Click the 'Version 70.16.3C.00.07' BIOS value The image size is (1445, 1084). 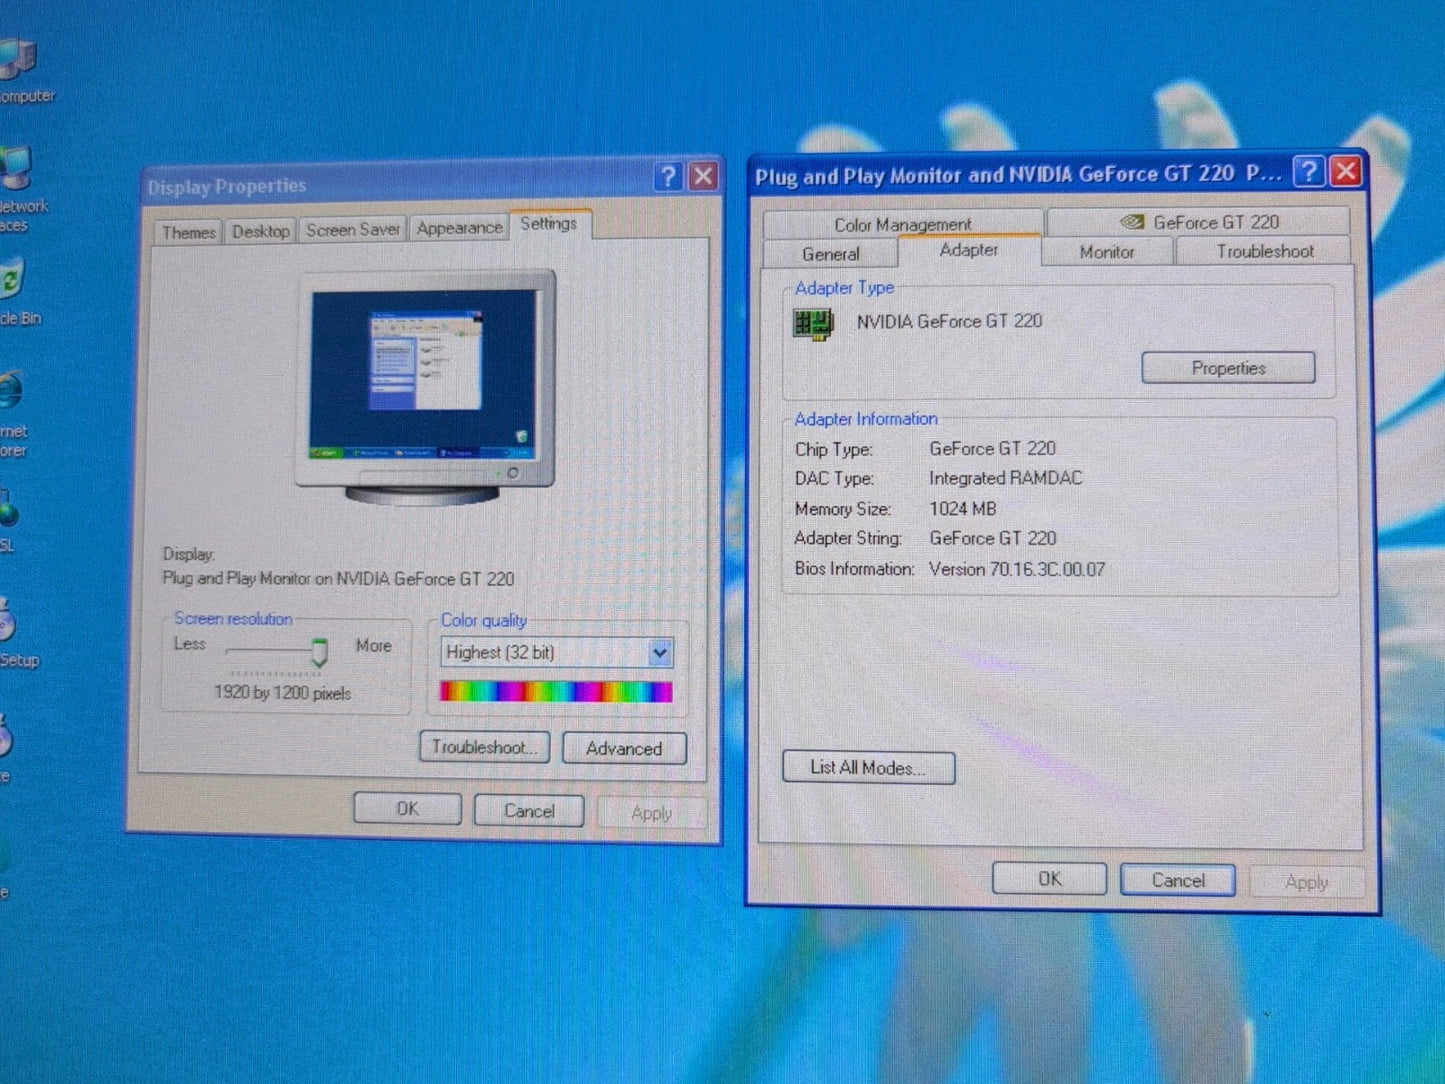coord(1017,569)
